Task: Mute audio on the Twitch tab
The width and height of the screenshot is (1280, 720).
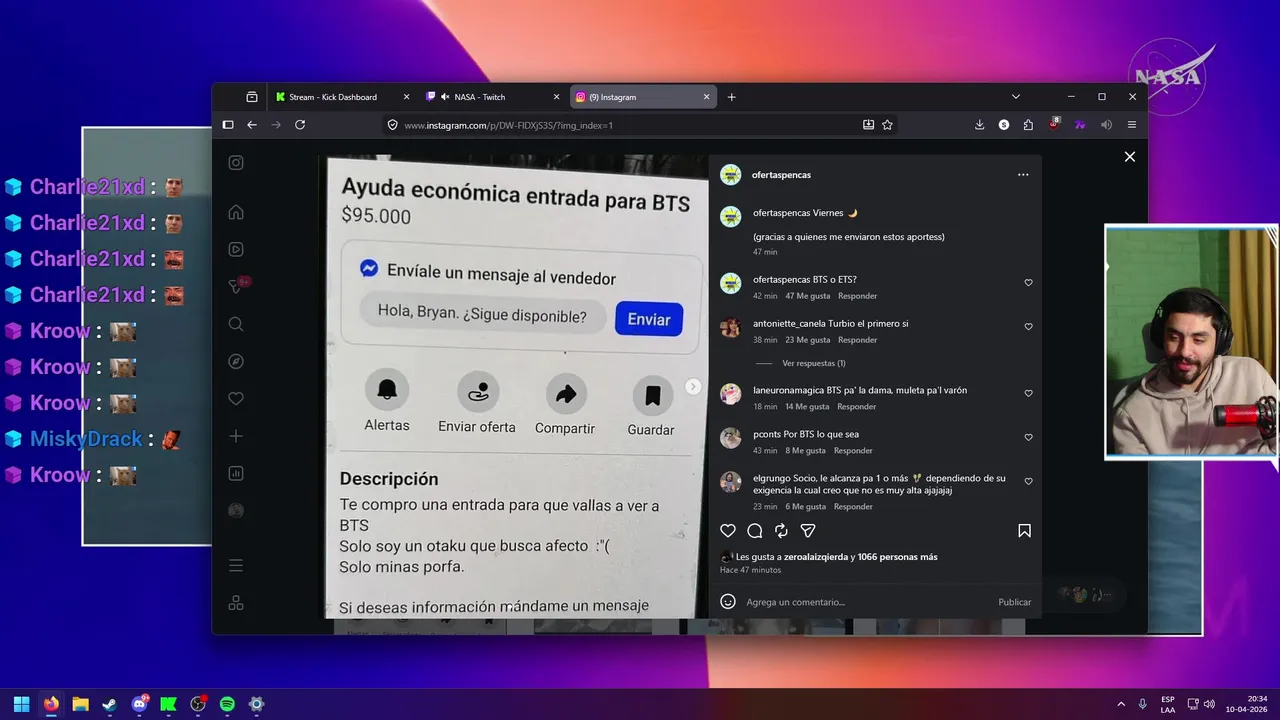Action: click(444, 97)
